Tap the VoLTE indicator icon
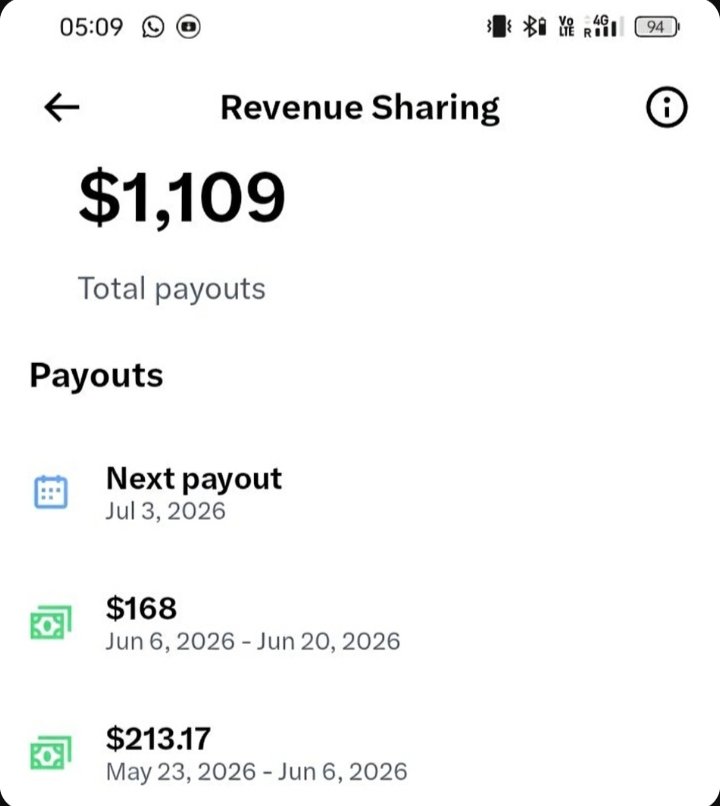The width and height of the screenshot is (720, 806). [566, 26]
